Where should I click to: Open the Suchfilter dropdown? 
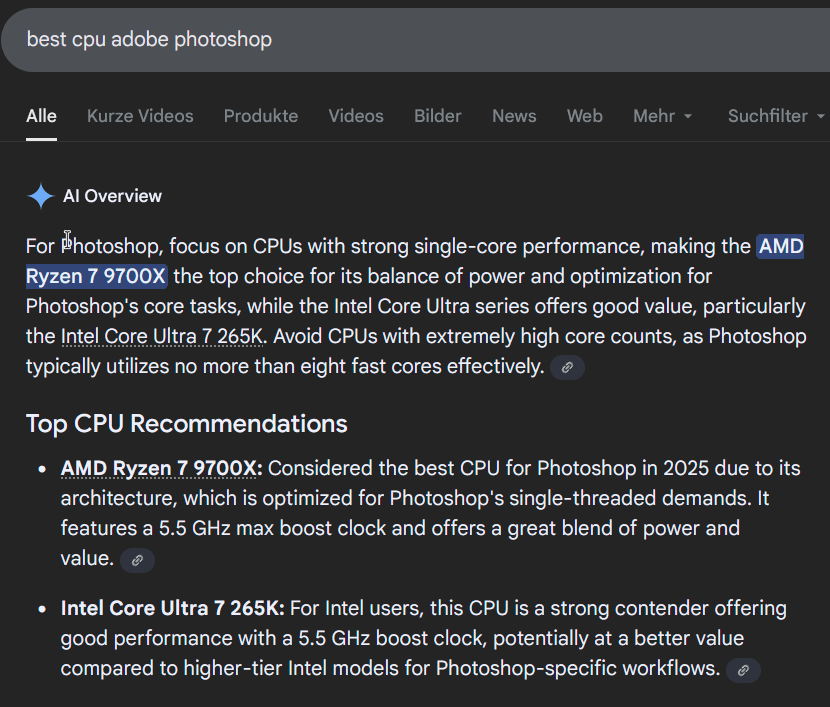(x=774, y=116)
